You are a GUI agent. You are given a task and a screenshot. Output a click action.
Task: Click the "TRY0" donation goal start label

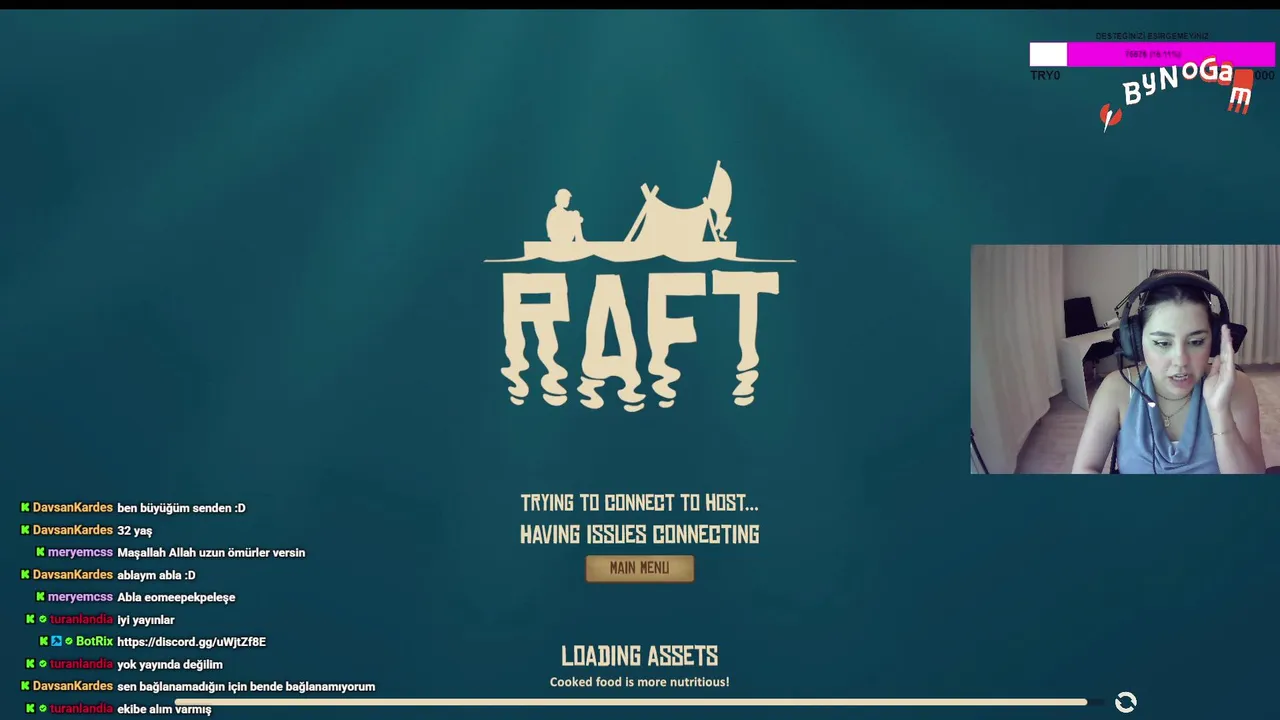click(1045, 76)
